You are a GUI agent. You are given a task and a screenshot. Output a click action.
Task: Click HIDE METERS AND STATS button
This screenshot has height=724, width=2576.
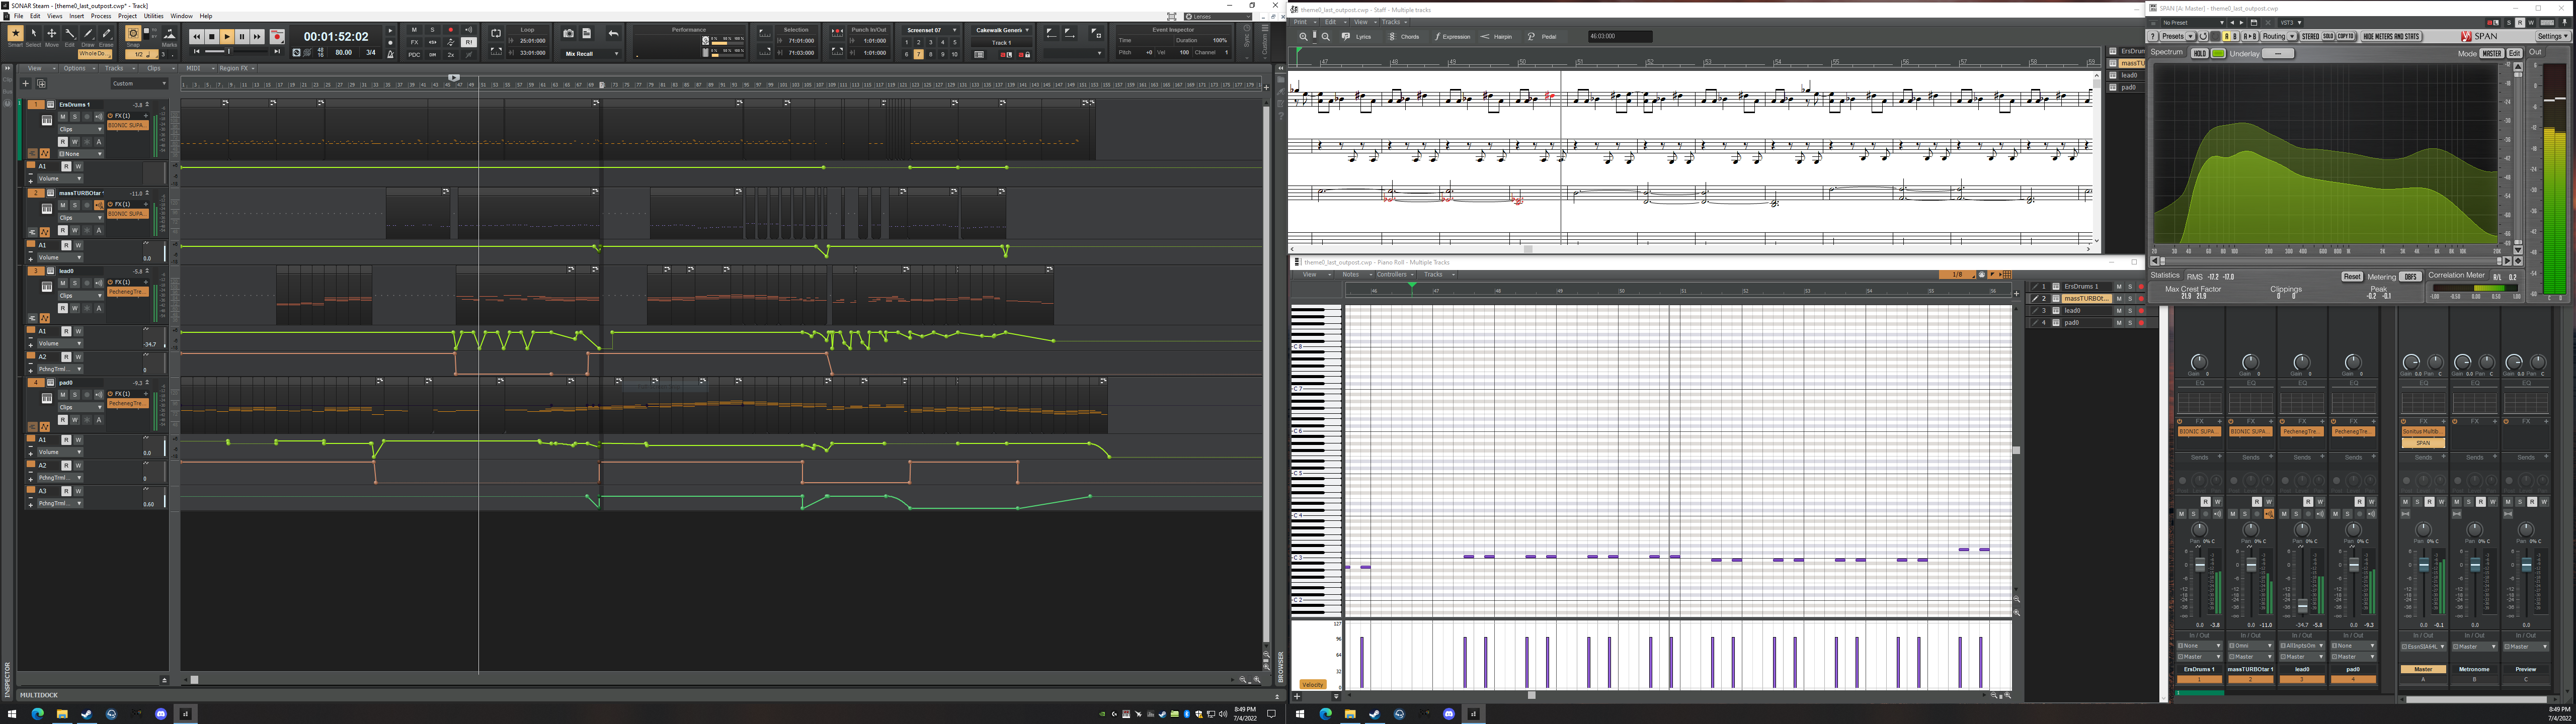pos(2391,37)
